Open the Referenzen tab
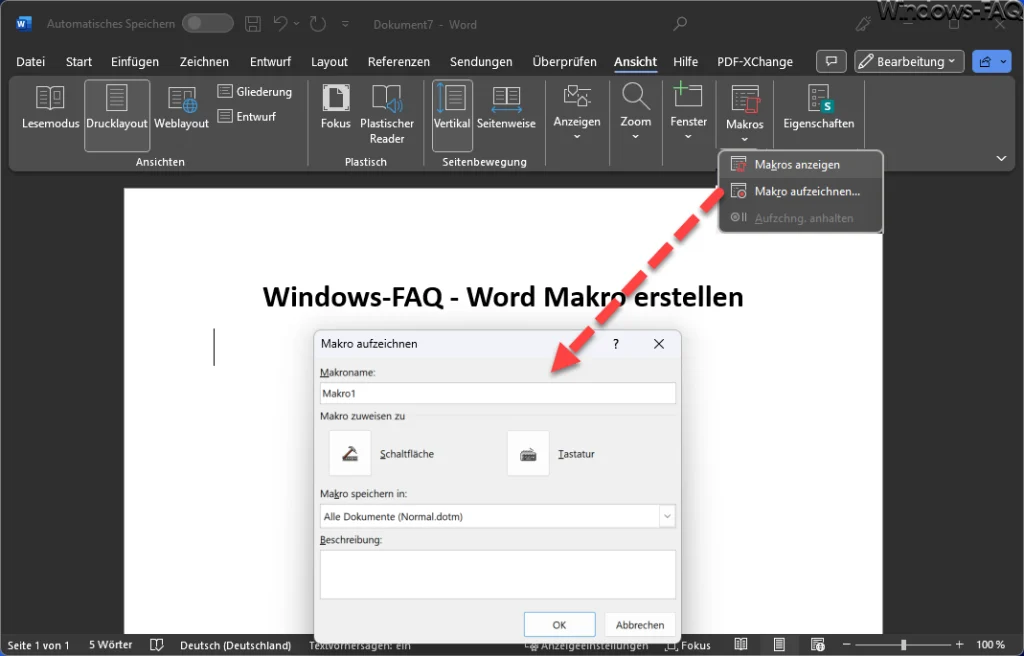The image size is (1024, 656). [x=398, y=61]
